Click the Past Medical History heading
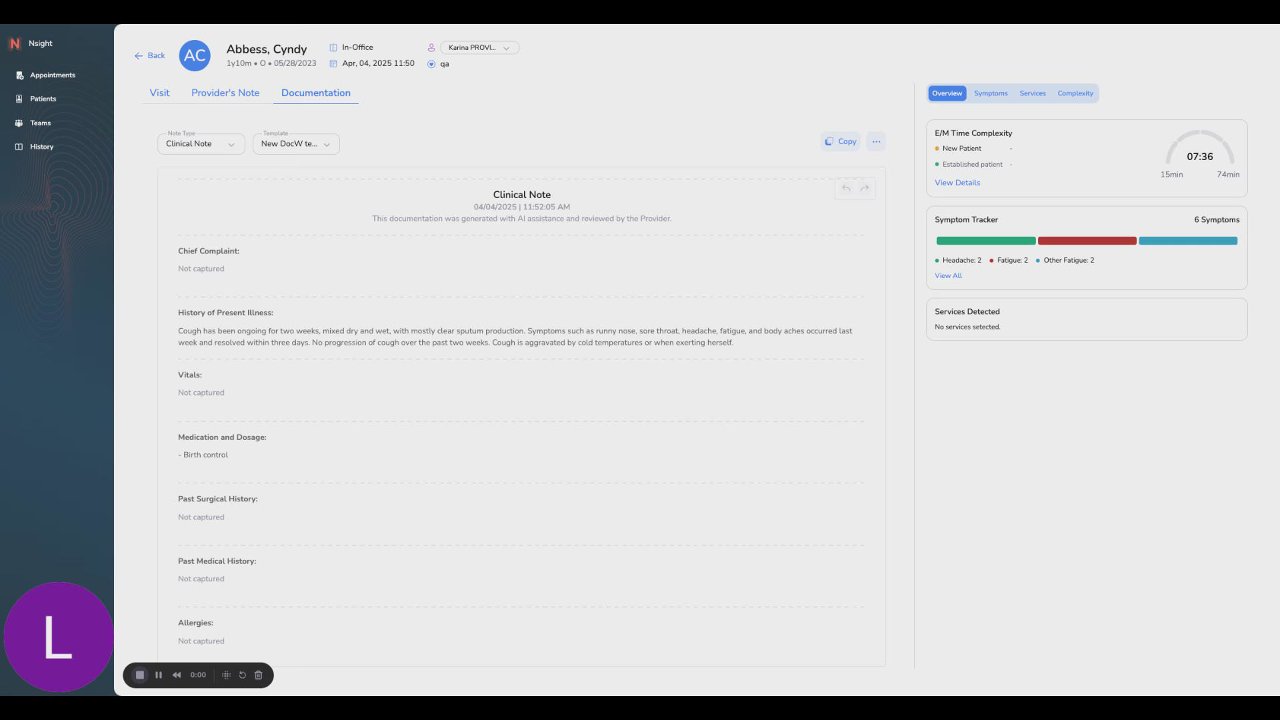1280x720 pixels. point(217,561)
